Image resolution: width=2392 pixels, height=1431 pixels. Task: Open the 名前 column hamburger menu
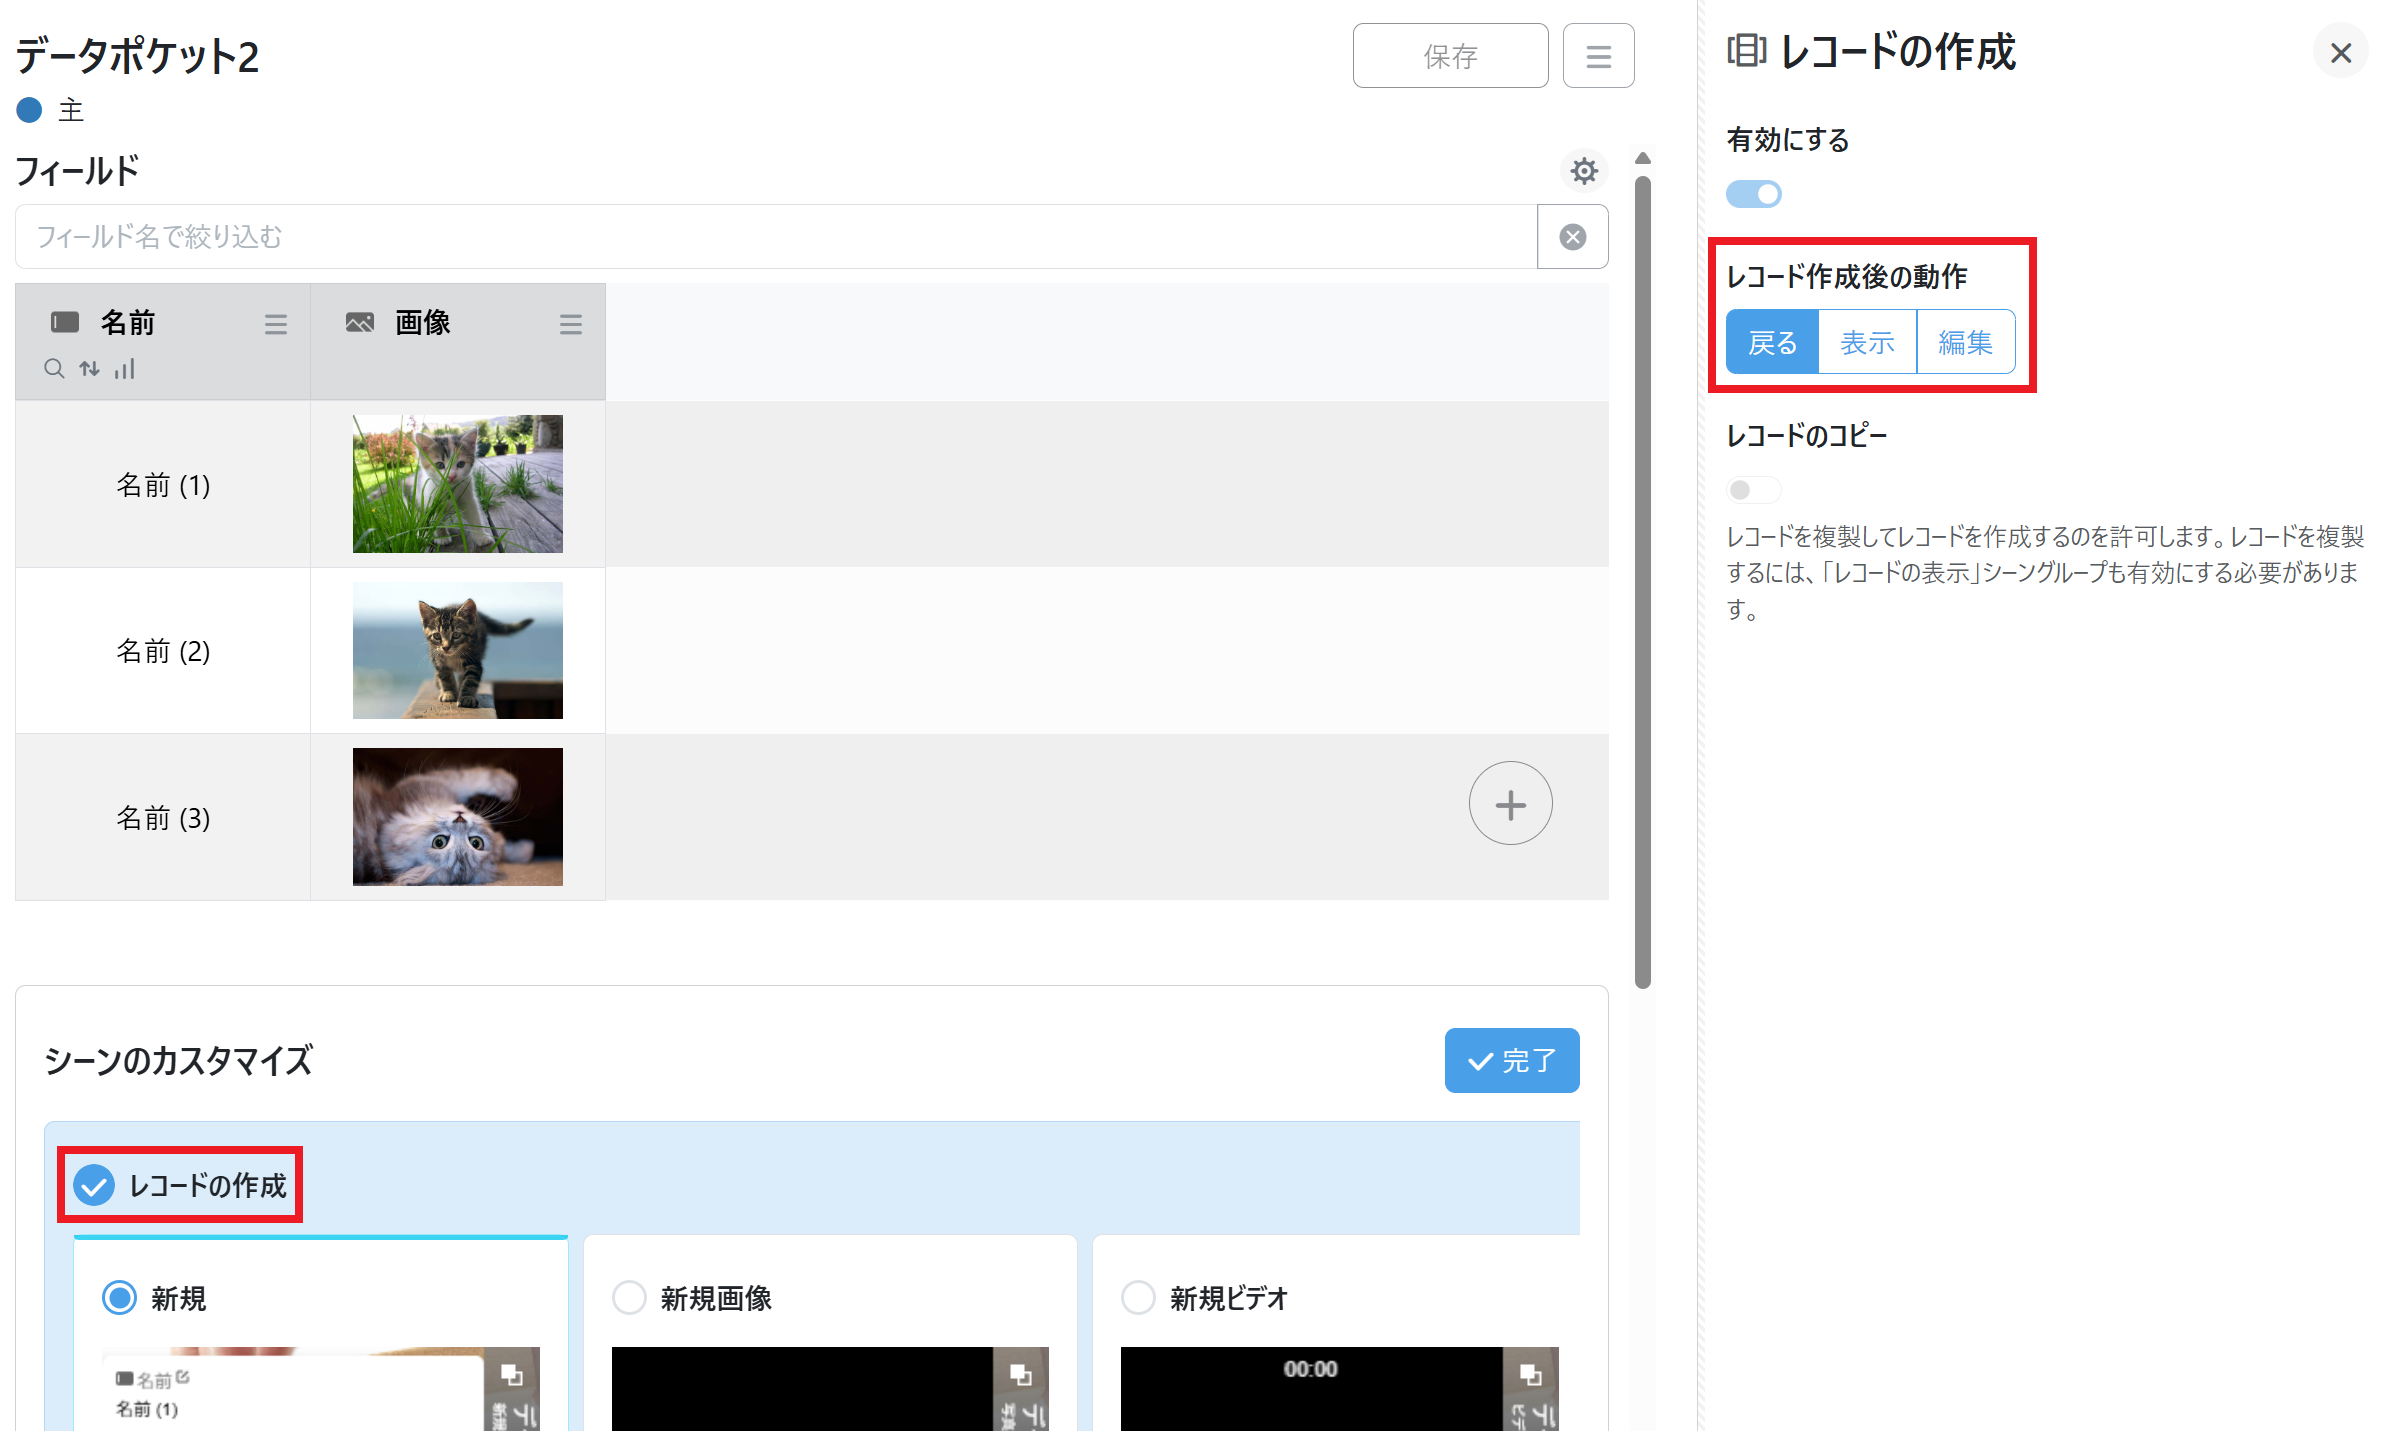(276, 324)
